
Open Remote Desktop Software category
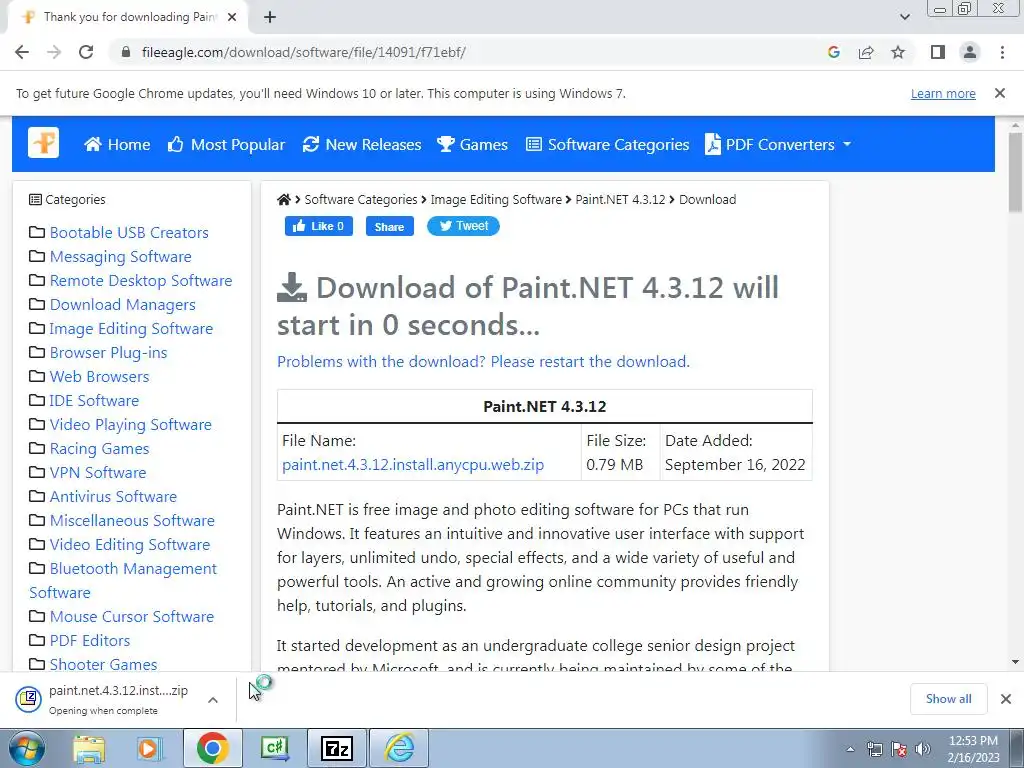141,281
